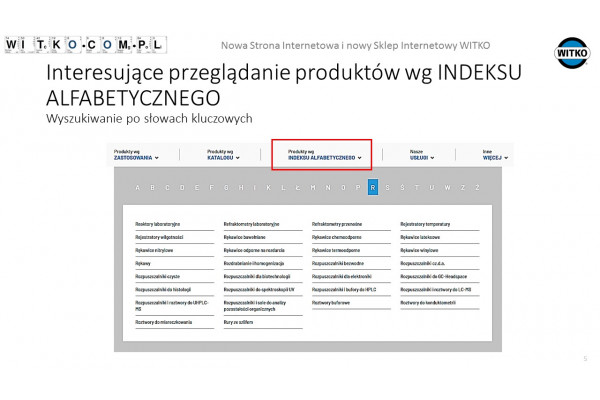Open Rękawice termoodporne link

point(336,250)
